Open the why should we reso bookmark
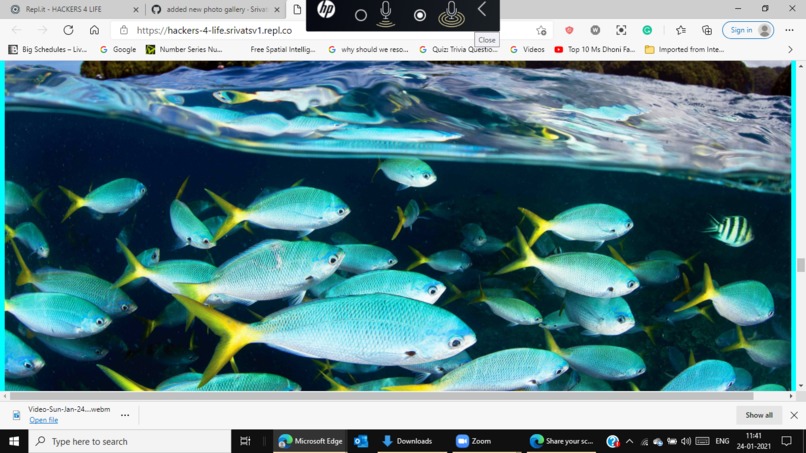806x453 pixels. click(368, 49)
